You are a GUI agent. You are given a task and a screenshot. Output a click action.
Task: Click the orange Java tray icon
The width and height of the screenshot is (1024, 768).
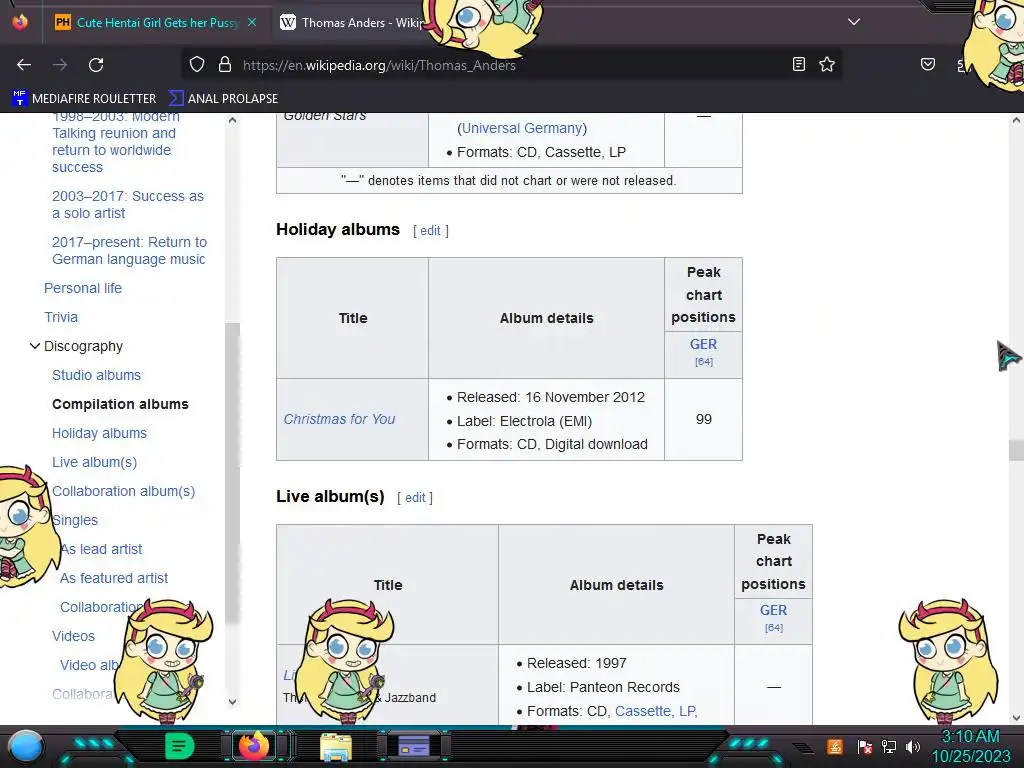click(x=835, y=746)
